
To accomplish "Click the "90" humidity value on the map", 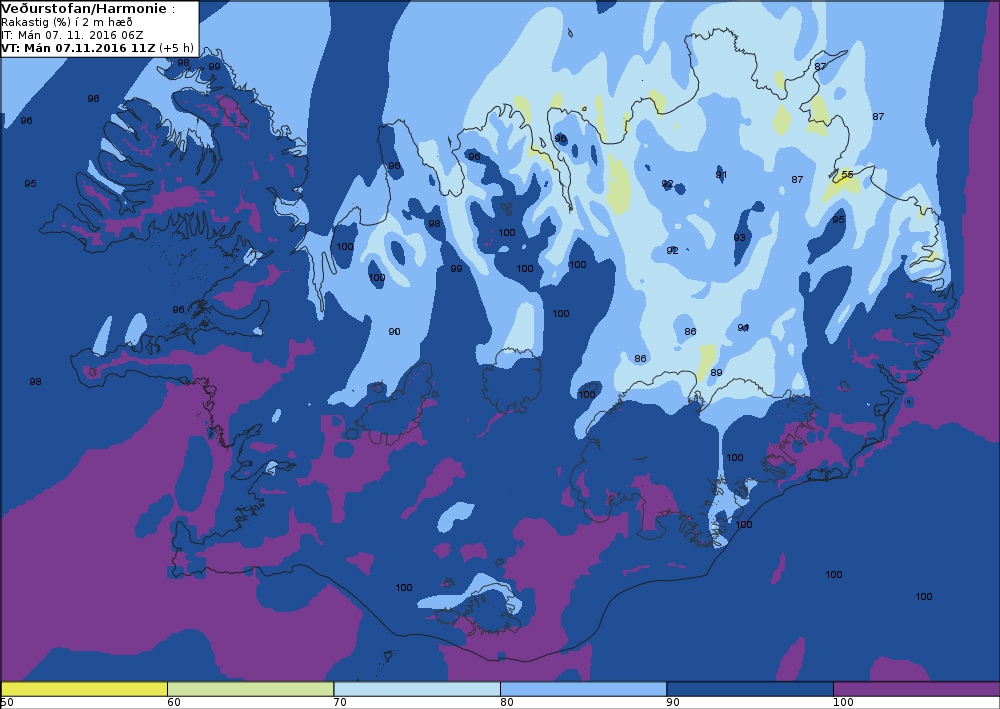I will [x=394, y=331].
